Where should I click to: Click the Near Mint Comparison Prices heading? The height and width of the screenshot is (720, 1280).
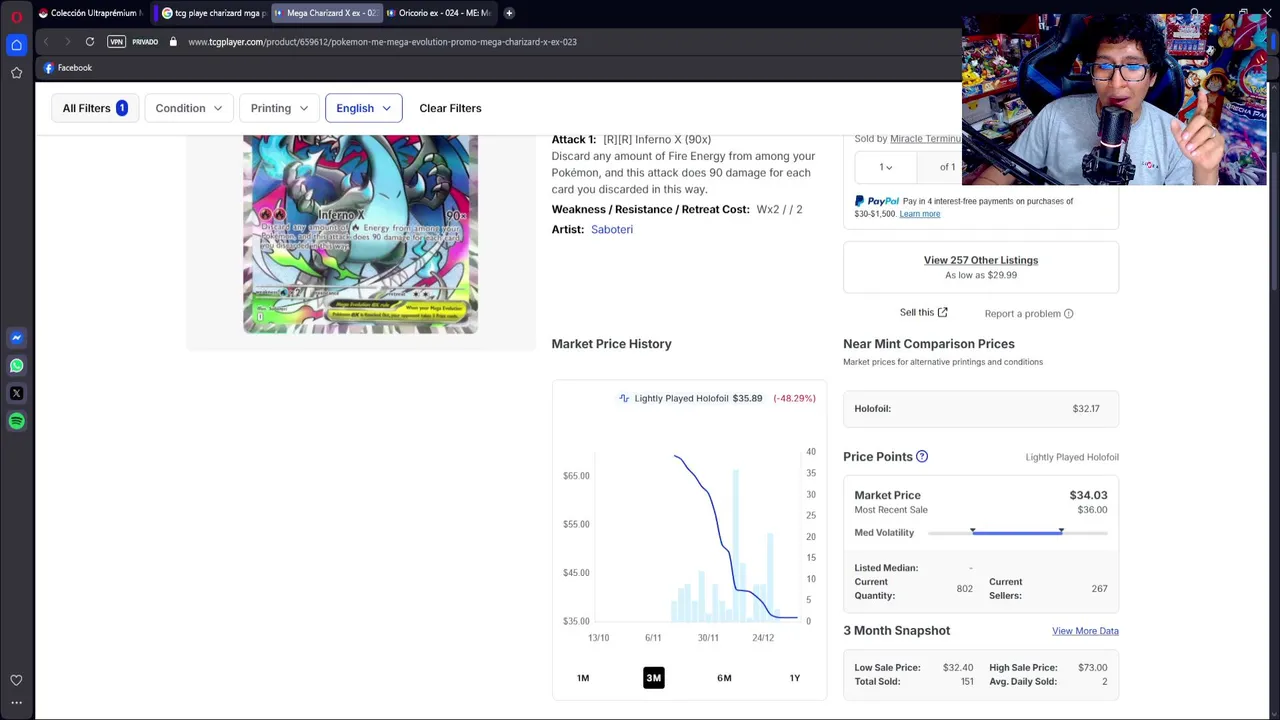(x=929, y=344)
